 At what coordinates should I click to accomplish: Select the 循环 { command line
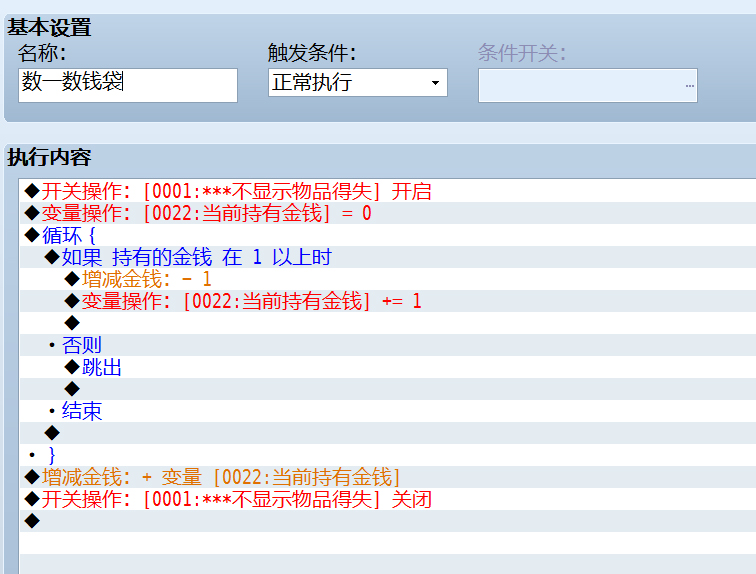pyautogui.click(x=388, y=235)
